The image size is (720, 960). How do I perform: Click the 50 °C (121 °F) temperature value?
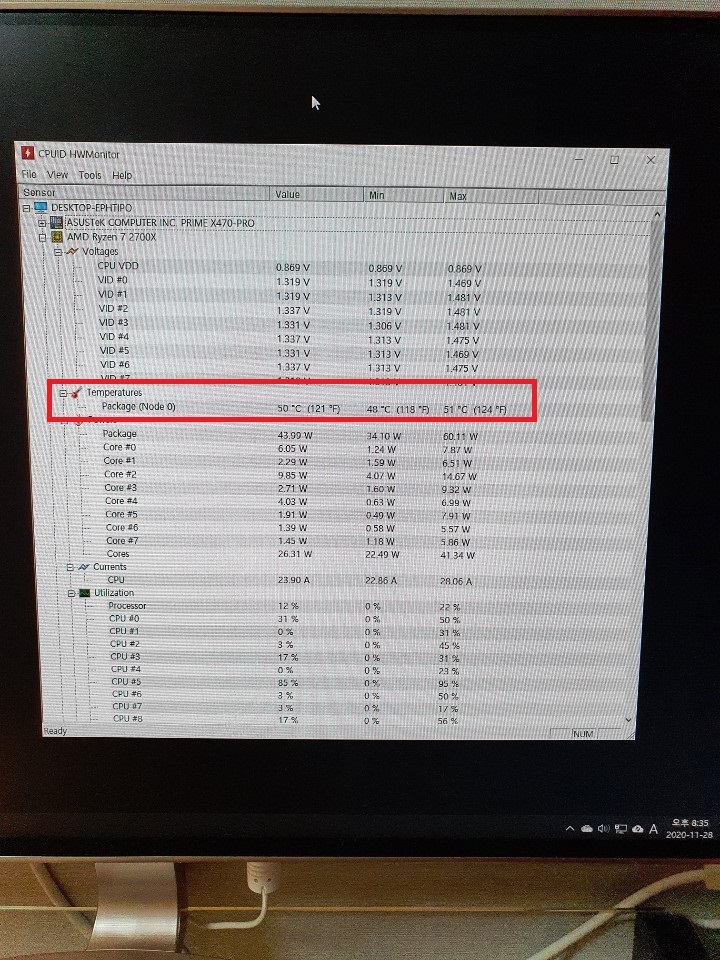click(x=309, y=408)
